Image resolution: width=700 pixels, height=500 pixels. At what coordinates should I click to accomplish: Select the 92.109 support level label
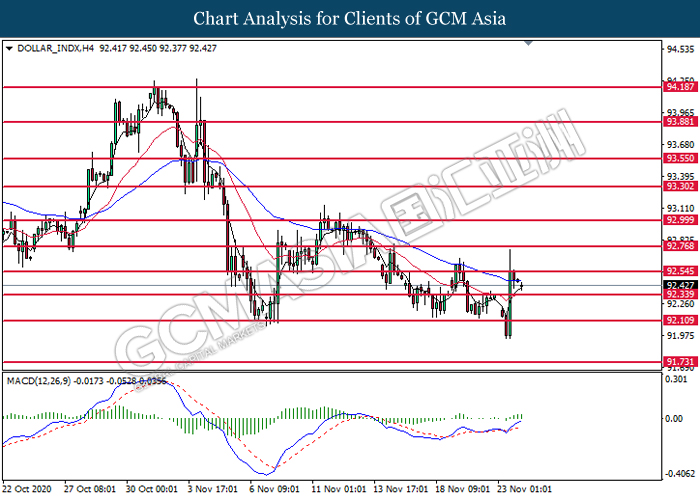(680, 320)
